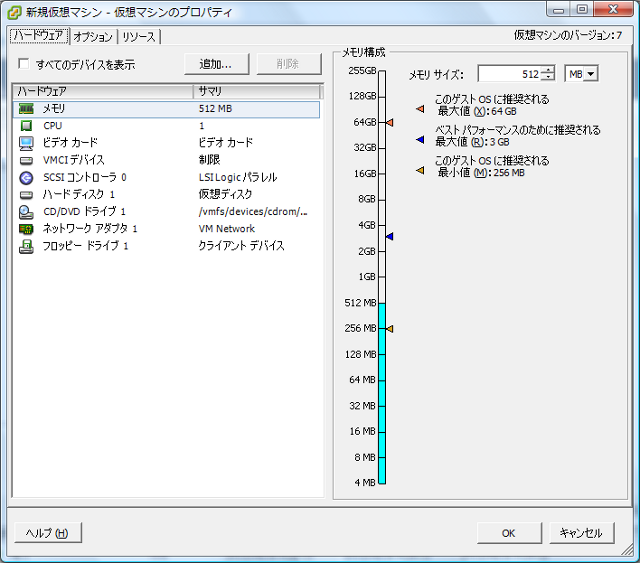Viewport: 640px width, 563px height.
Task: Click the hardware (ハードウェア) column header
Action: coord(103,91)
